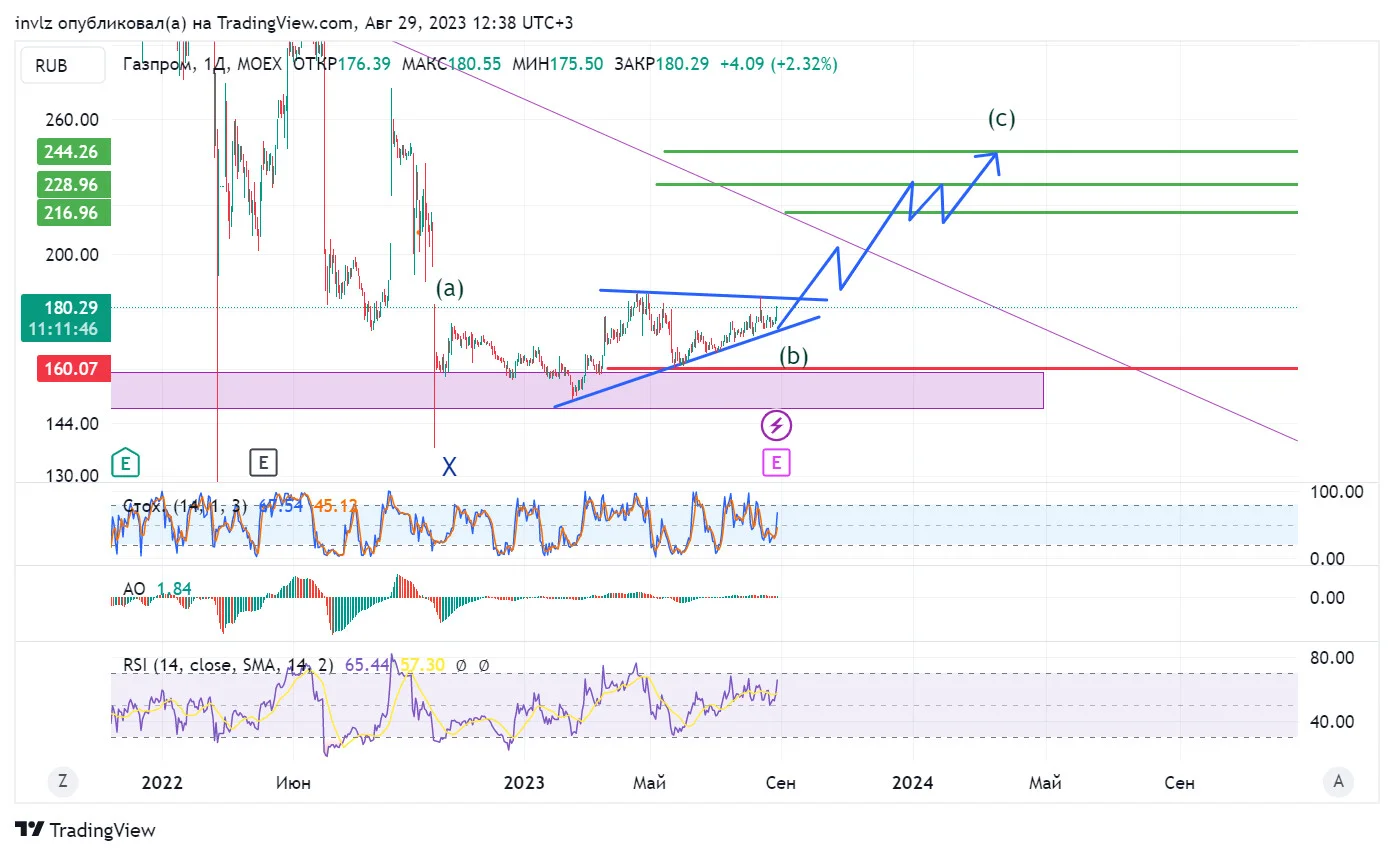Click the (b) wave label
This screenshot has height=856, width=1394.
(x=794, y=355)
